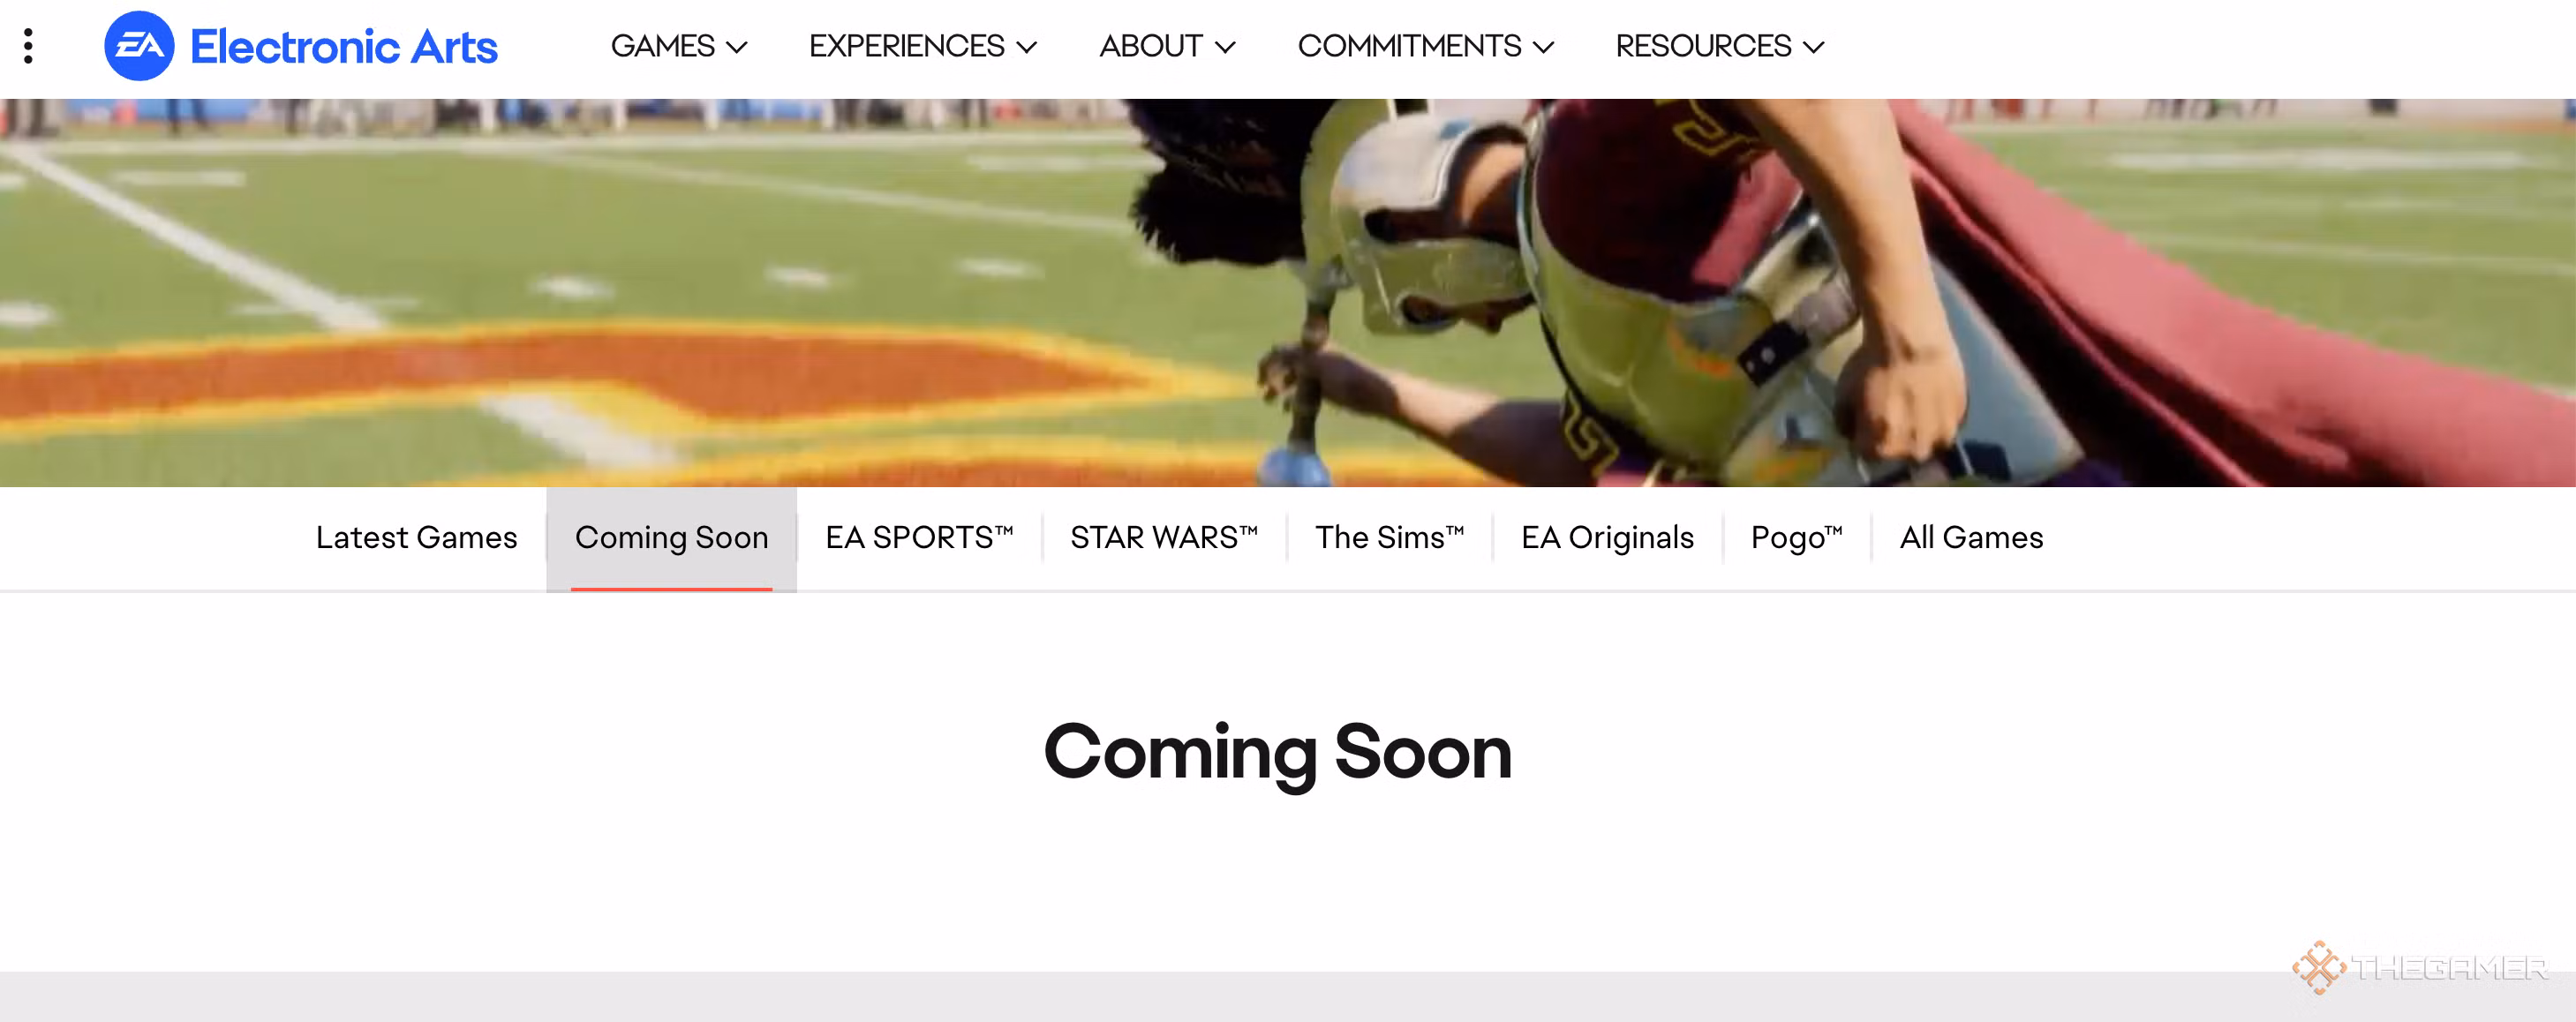Viewport: 2576px width, 1022px height.
Task: Open the ABOUT navigation menu
Action: (1168, 46)
